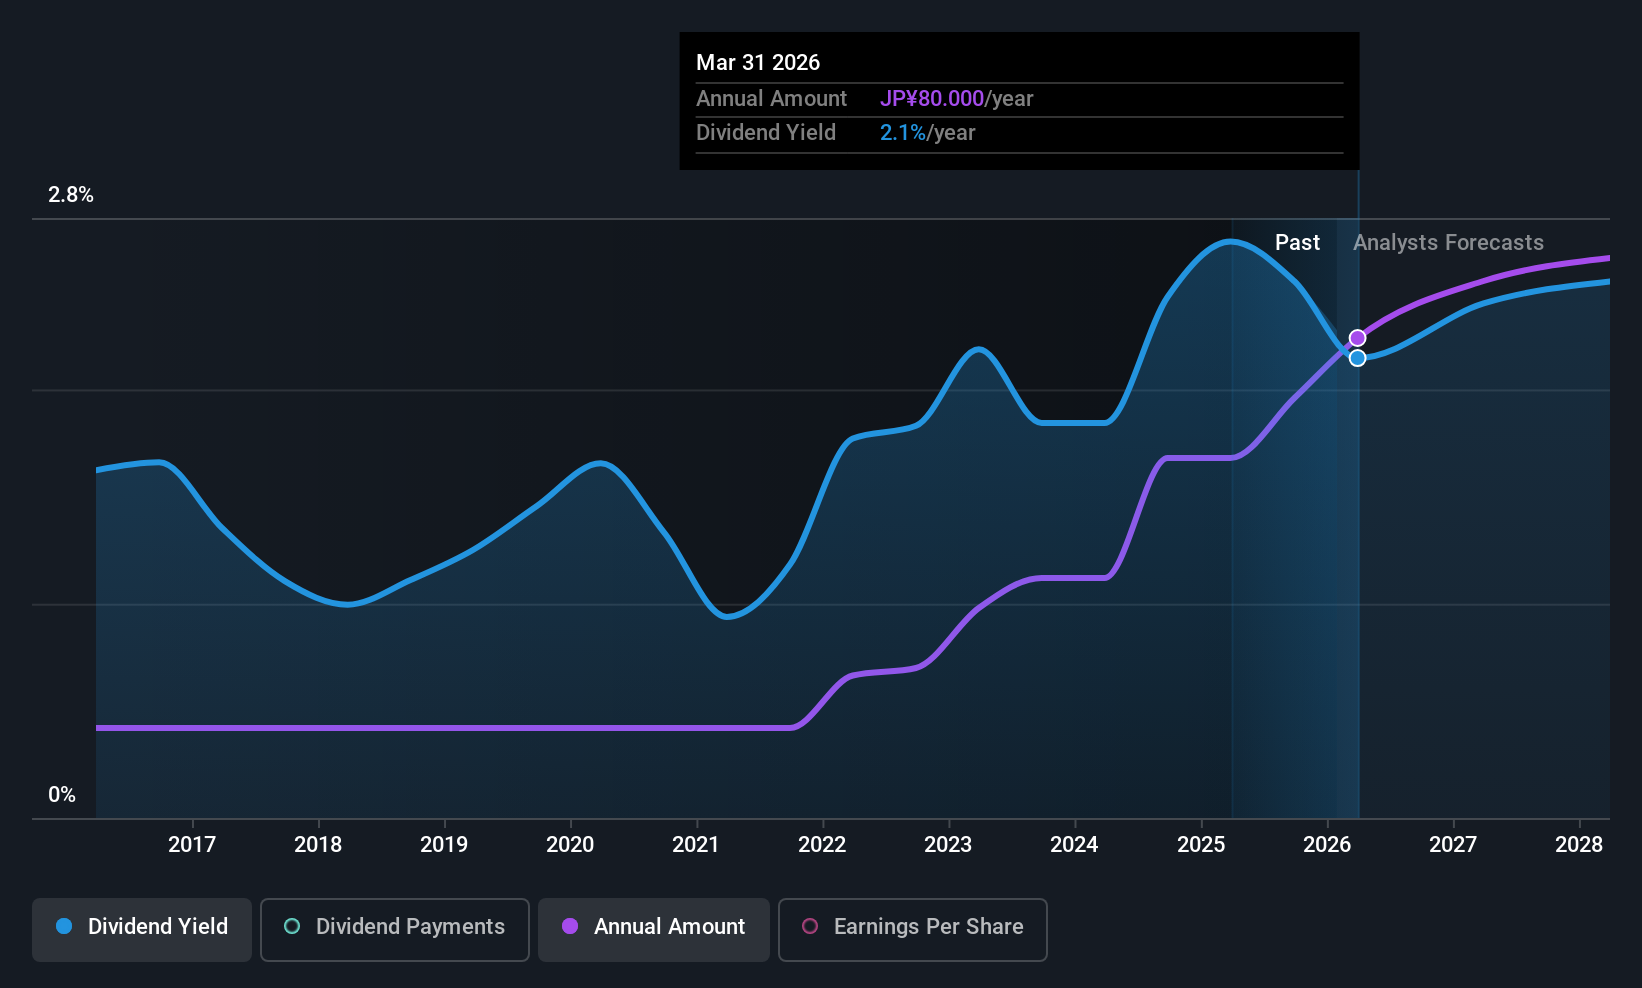Click the 2019 label on the x-axis

444,845
